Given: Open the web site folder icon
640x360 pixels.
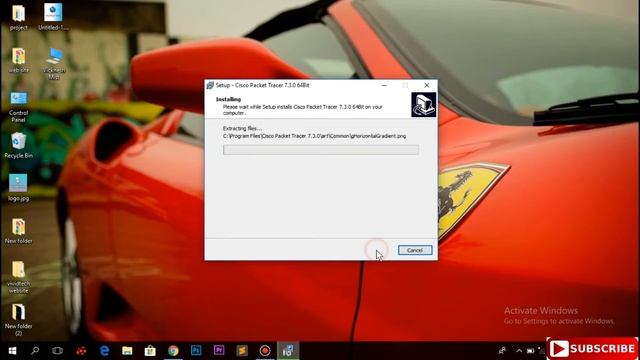Looking at the screenshot, I should [x=18, y=60].
